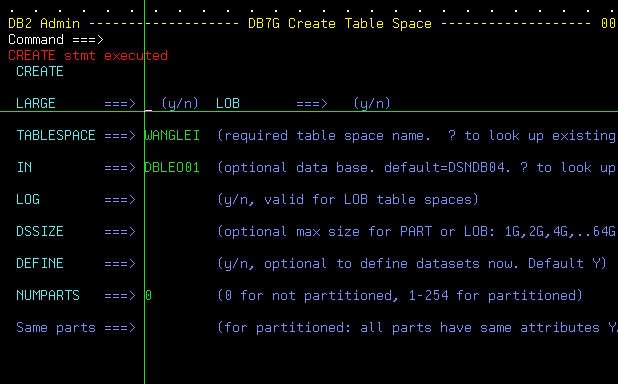Click the LOB label
The image size is (618, 384).
click(x=228, y=104)
